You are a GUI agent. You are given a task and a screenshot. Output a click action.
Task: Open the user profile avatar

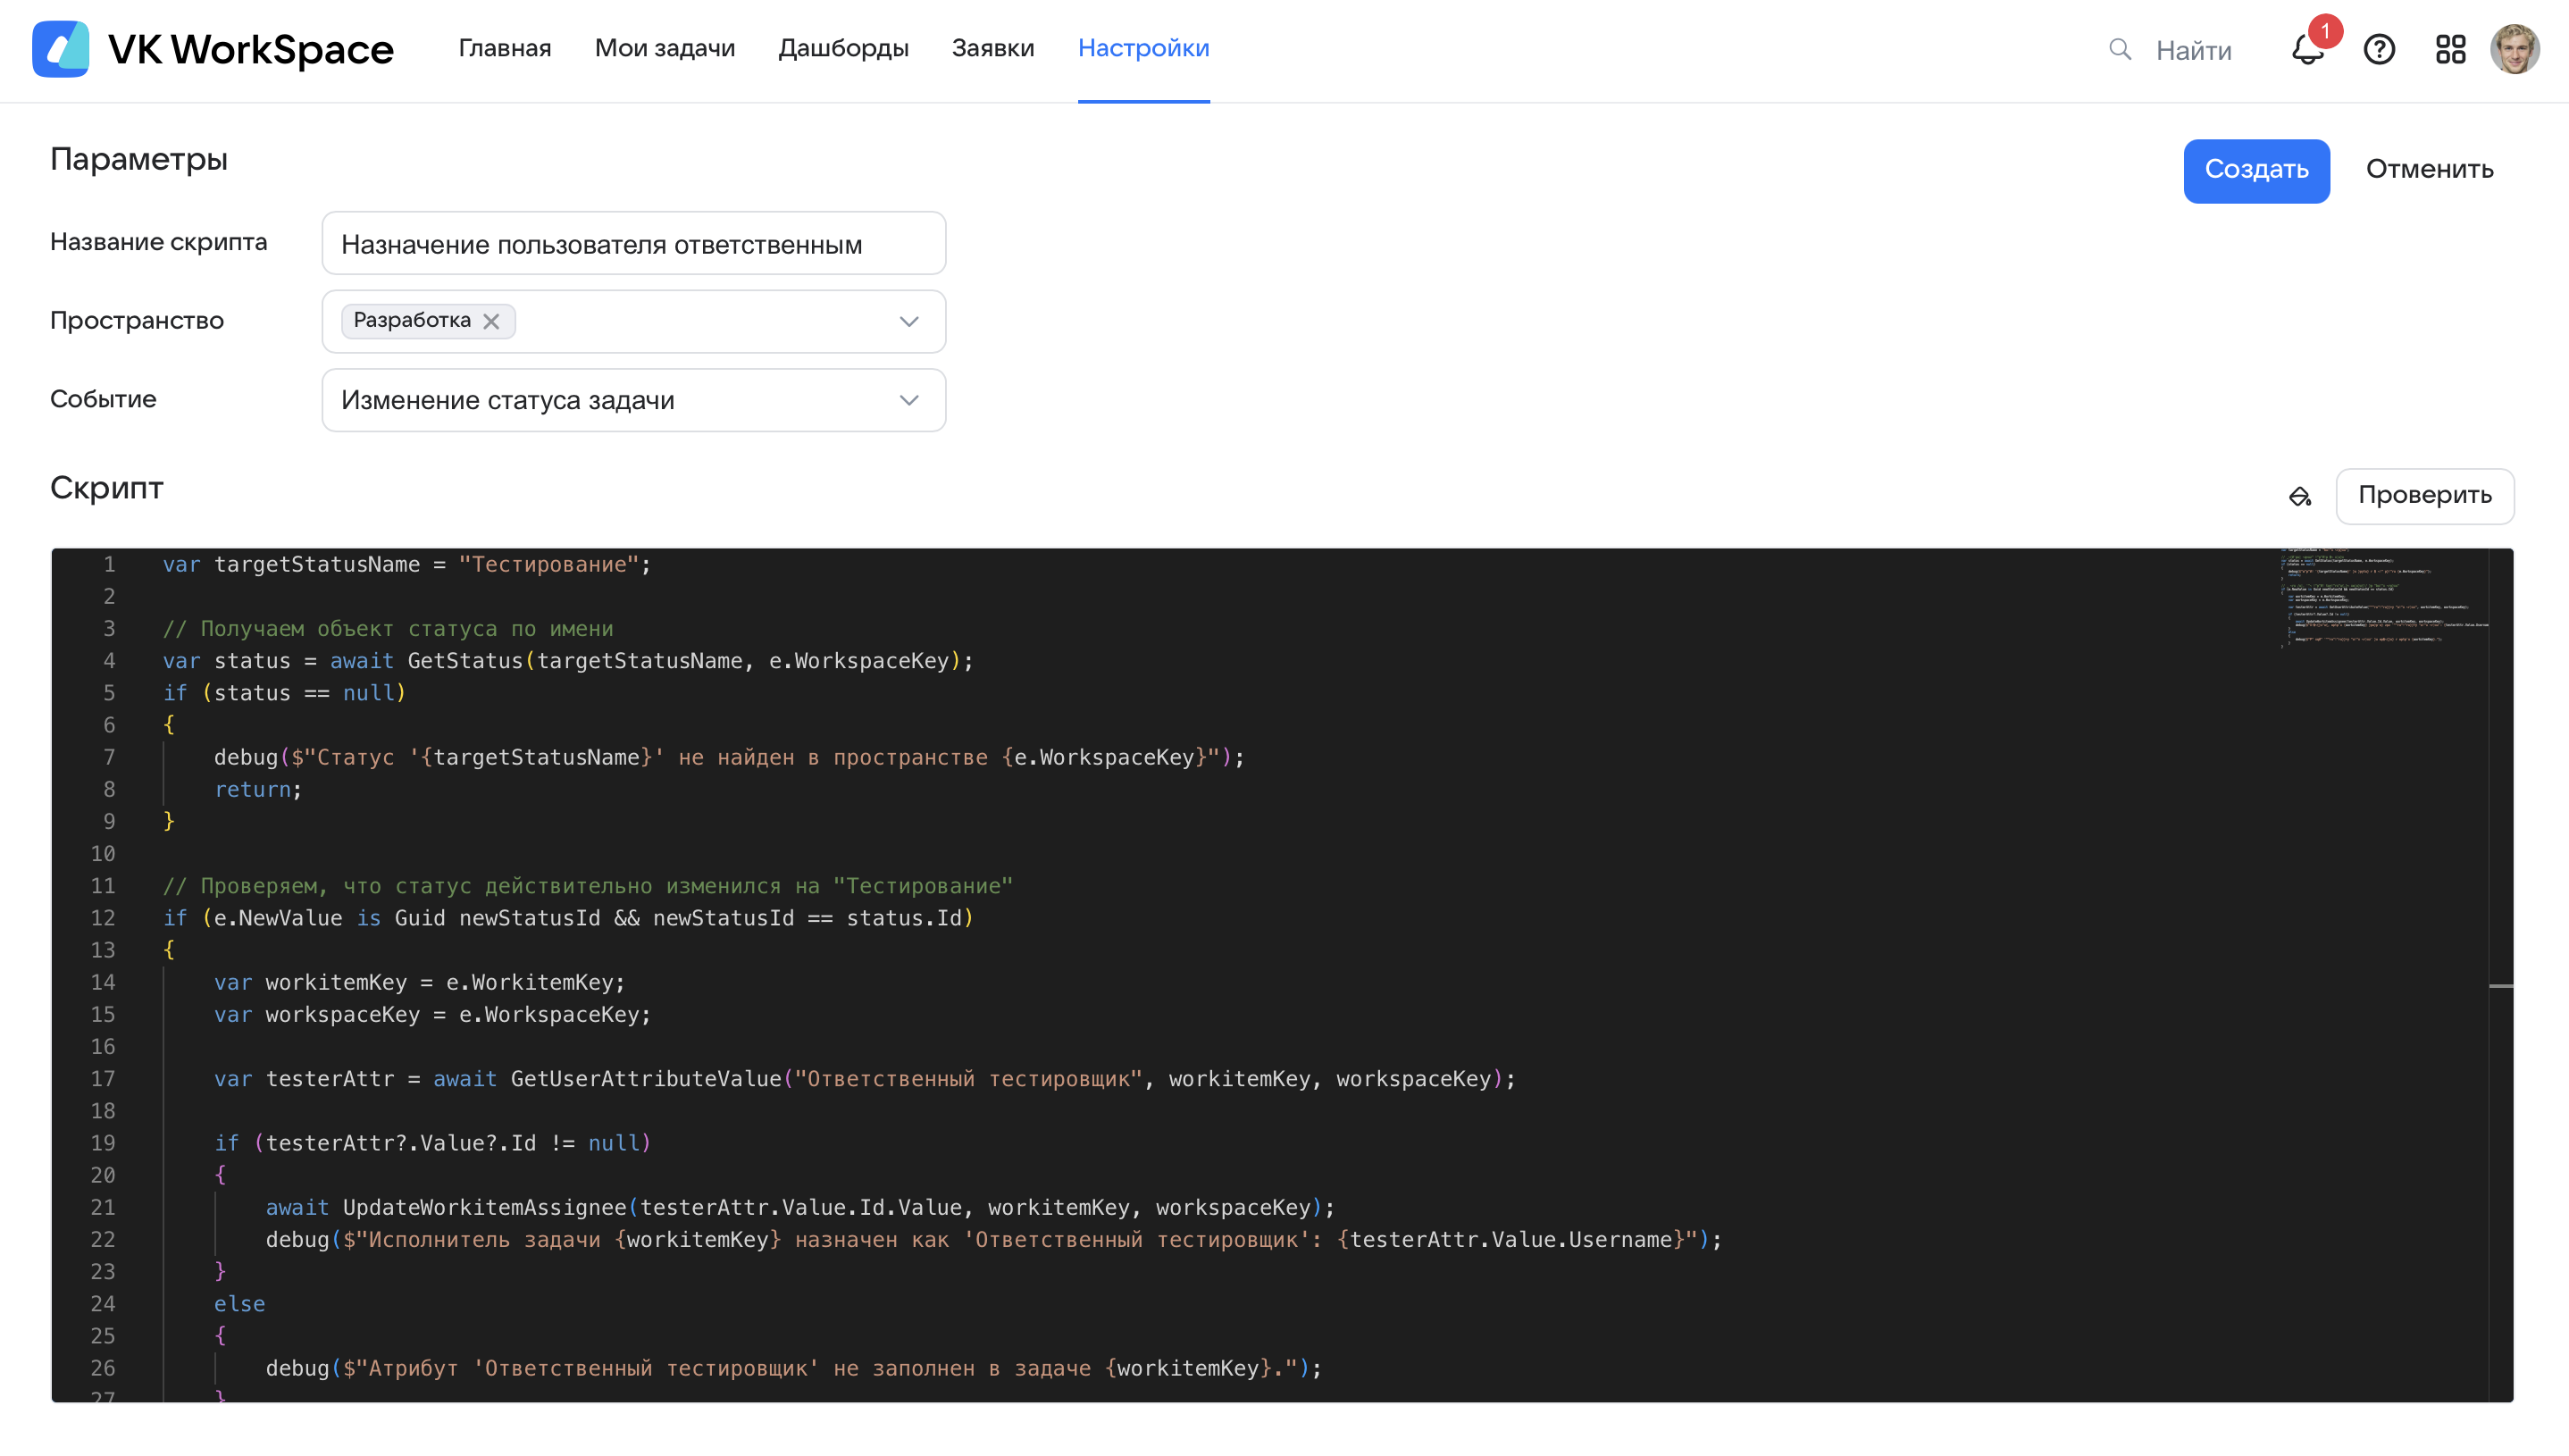click(x=2514, y=49)
